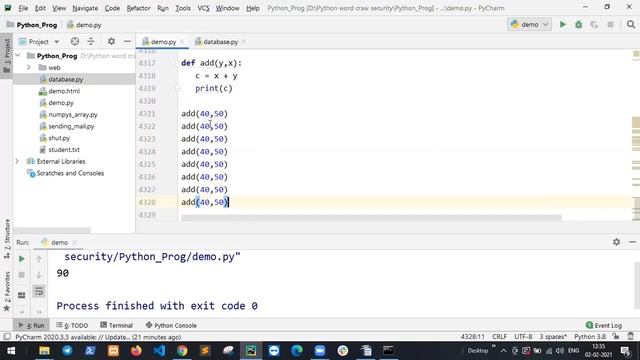Select demo.html in project tree

pos(64,91)
